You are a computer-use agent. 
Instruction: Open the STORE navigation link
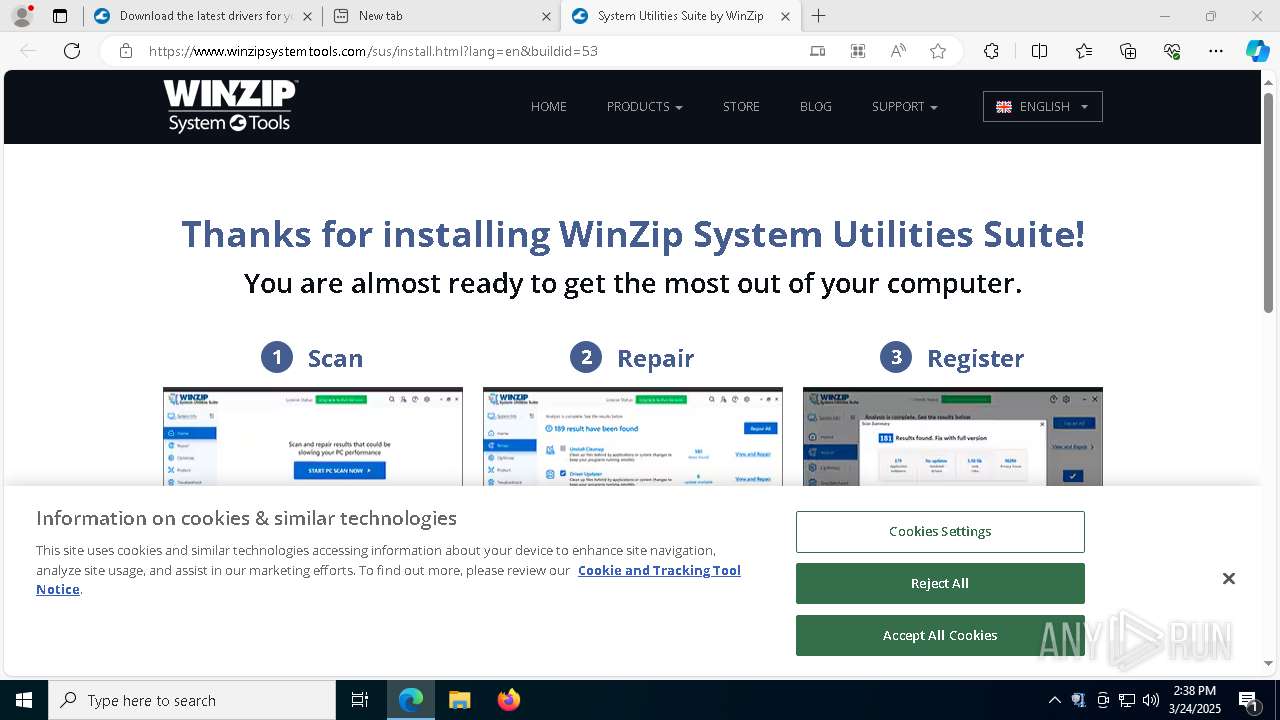click(x=741, y=106)
